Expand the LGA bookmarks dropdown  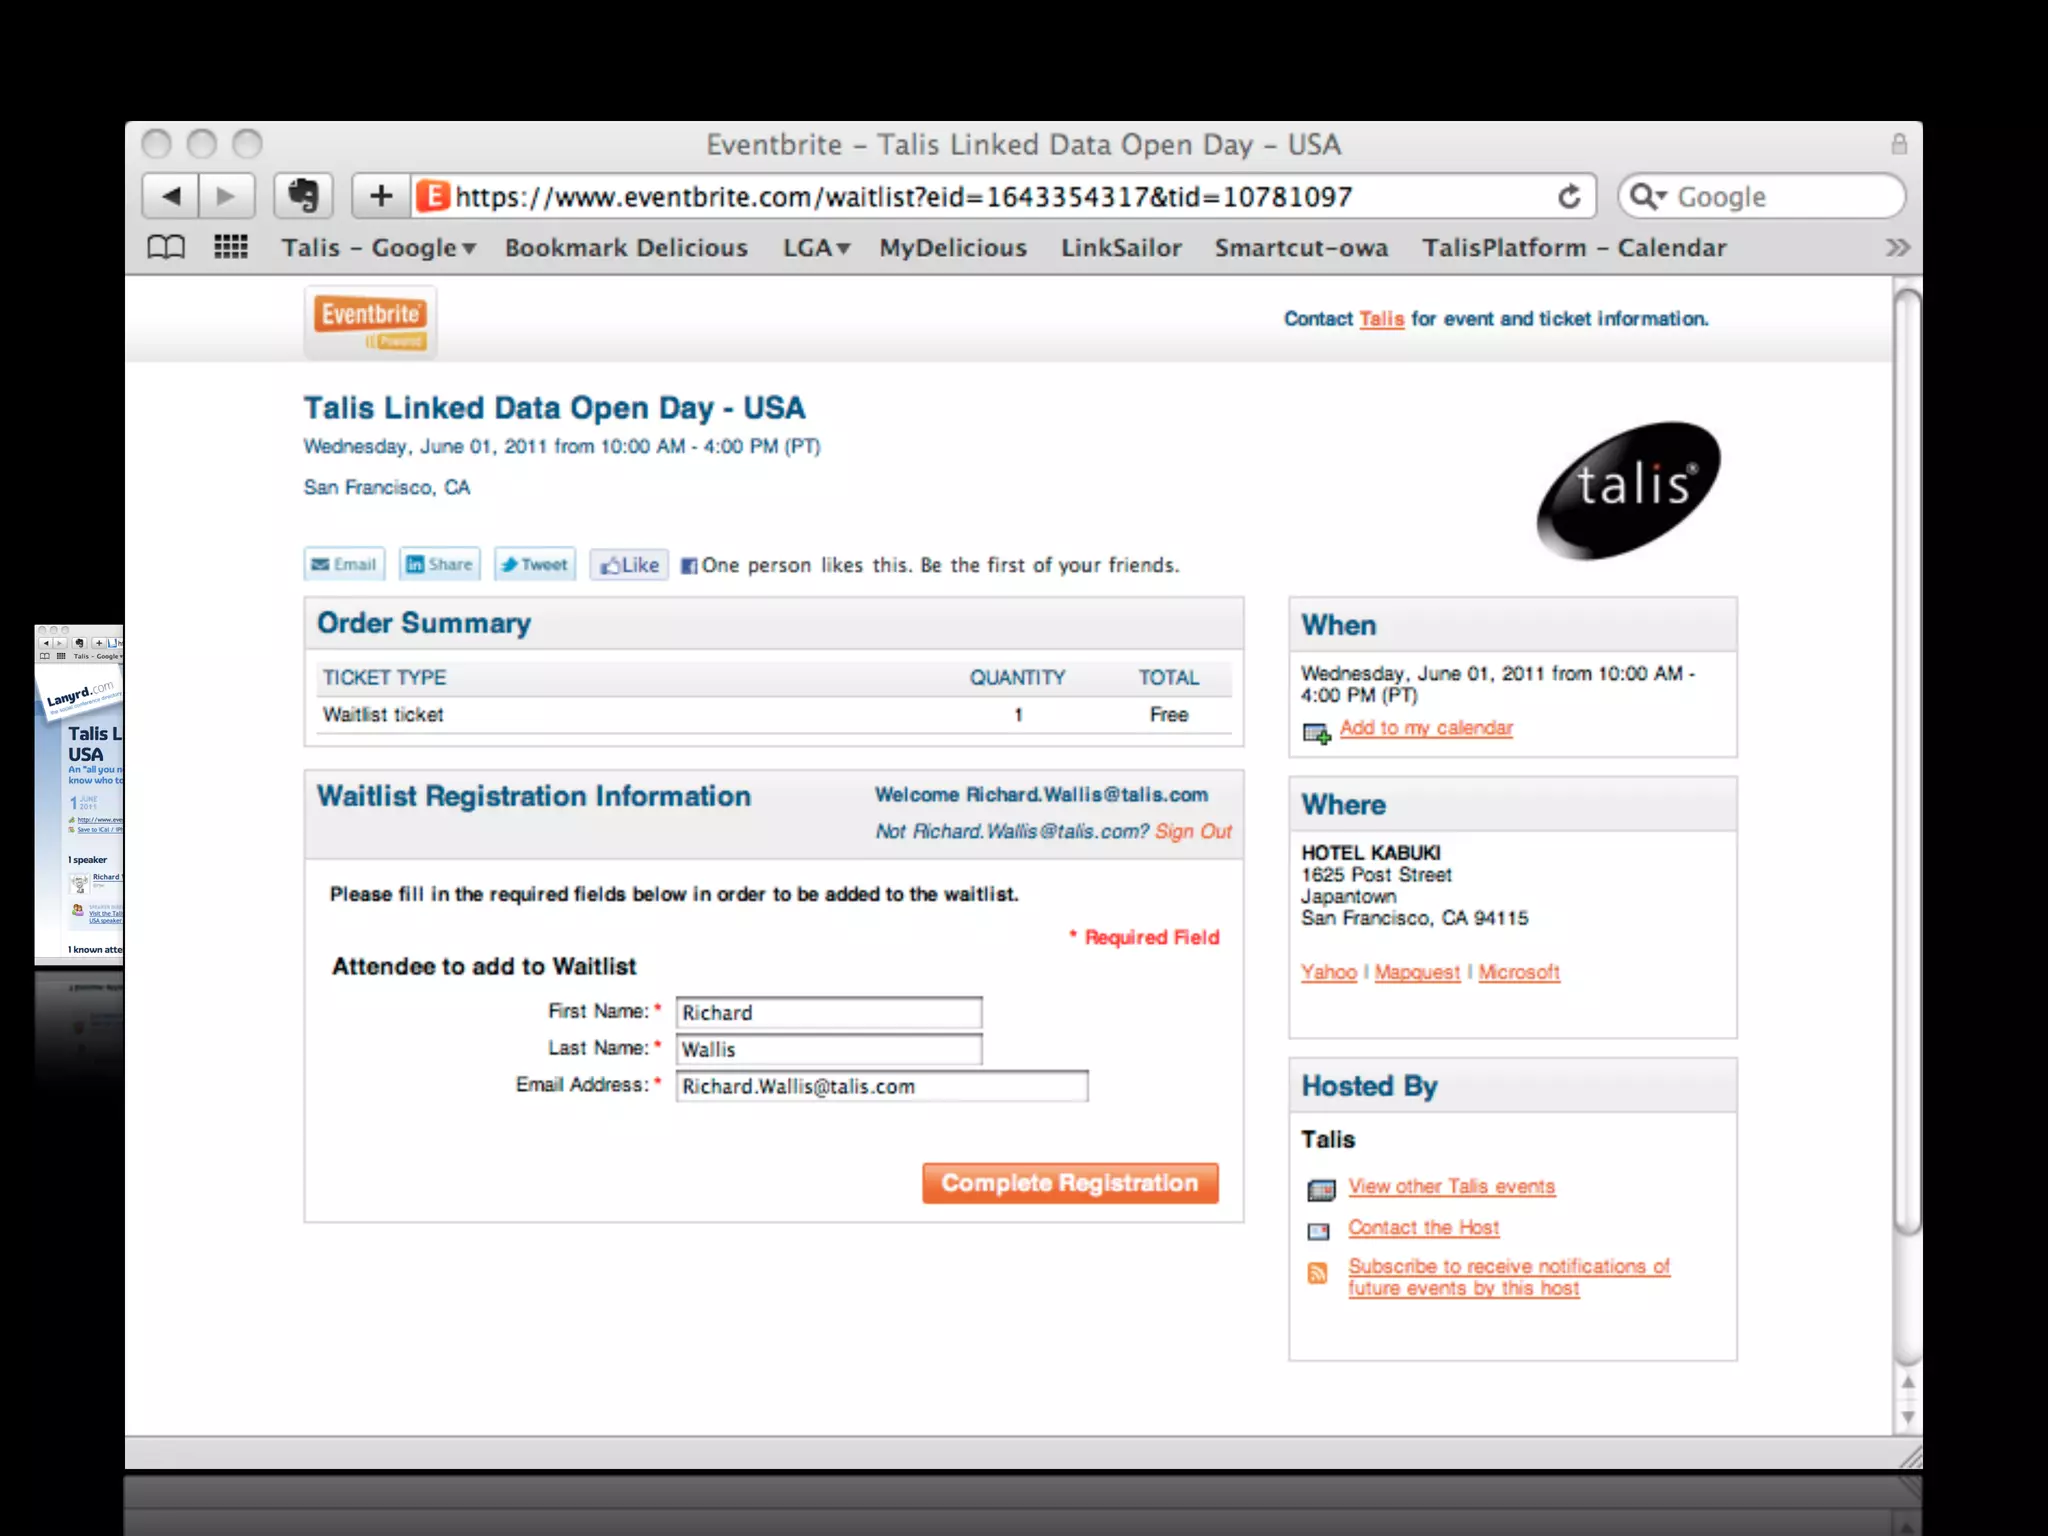point(816,248)
